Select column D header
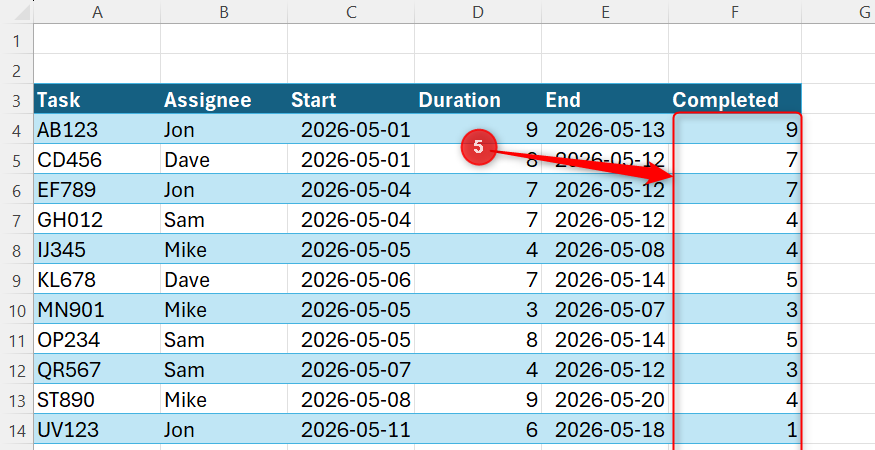The width and height of the screenshot is (875, 450). pyautogui.click(x=478, y=12)
